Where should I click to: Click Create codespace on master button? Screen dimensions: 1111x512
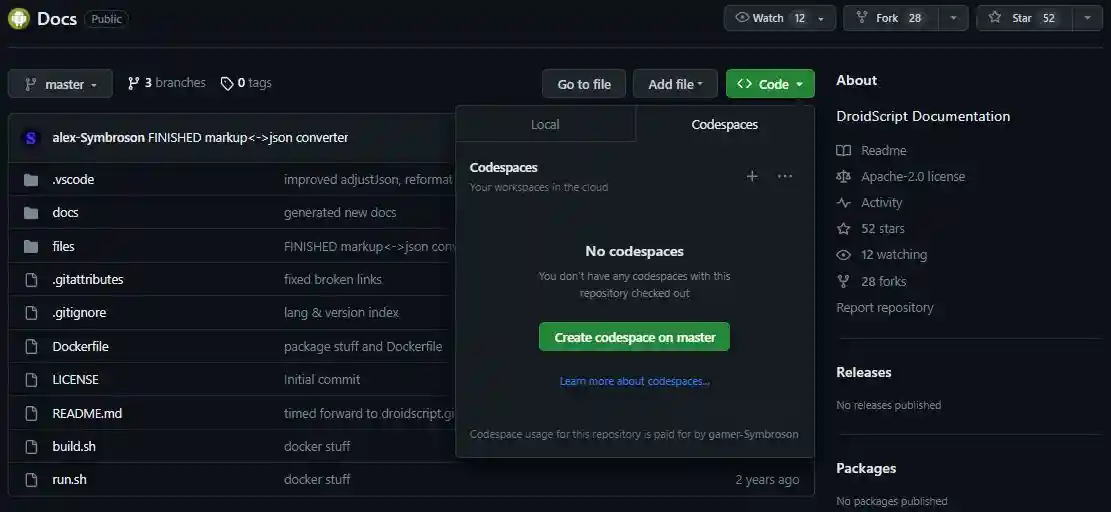click(634, 337)
